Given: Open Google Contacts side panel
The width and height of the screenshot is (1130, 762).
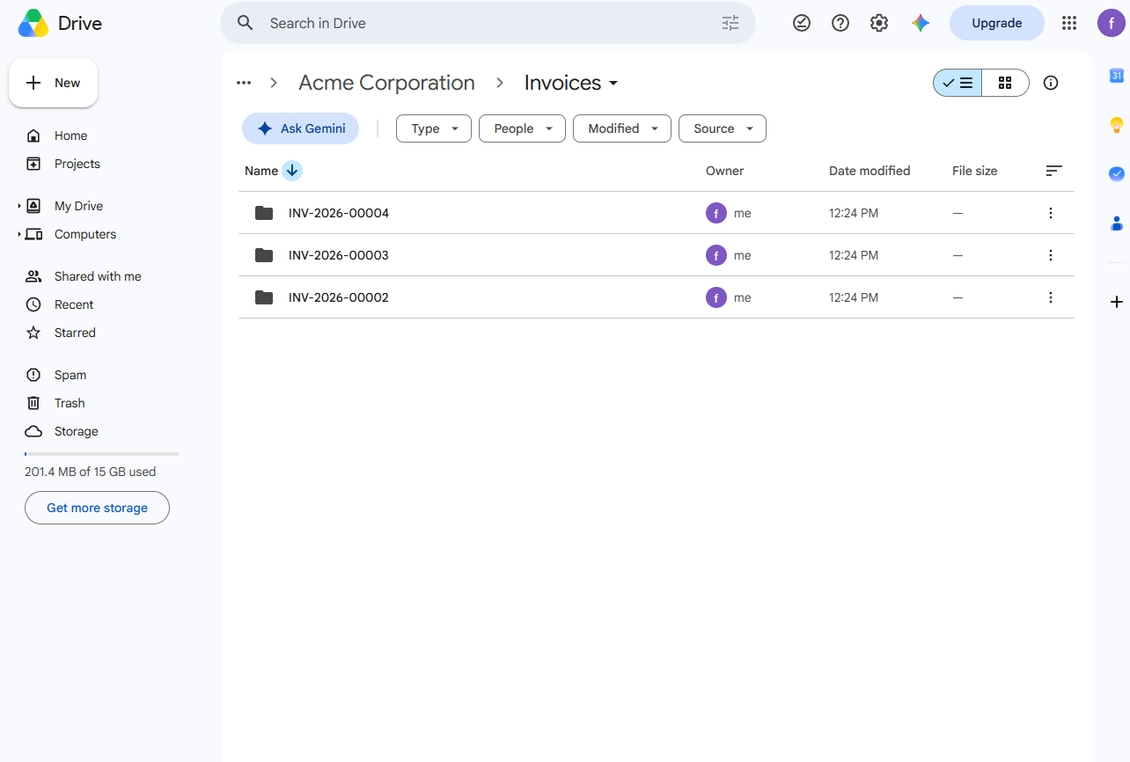Looking at the screenshot, I should click(x=1116, y=223).
